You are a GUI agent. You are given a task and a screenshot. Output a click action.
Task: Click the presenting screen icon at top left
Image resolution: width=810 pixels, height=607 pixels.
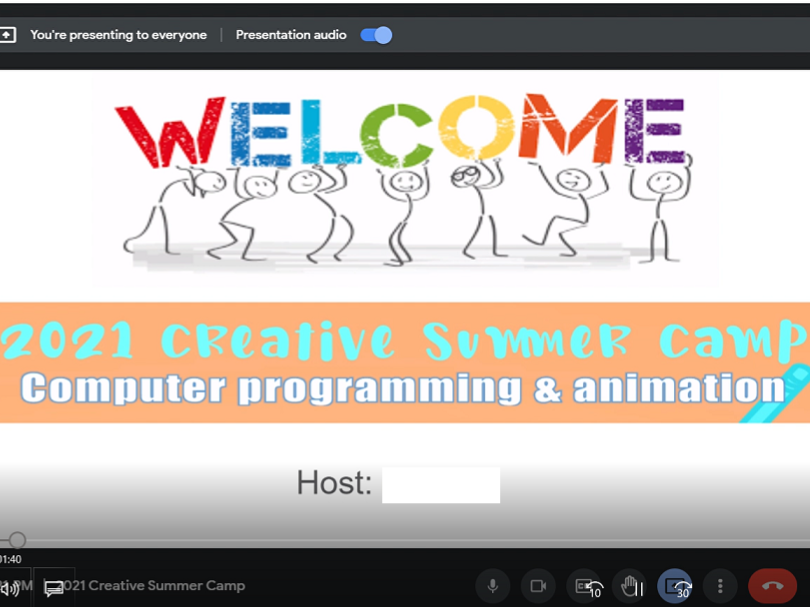click(x=8, y=35)
